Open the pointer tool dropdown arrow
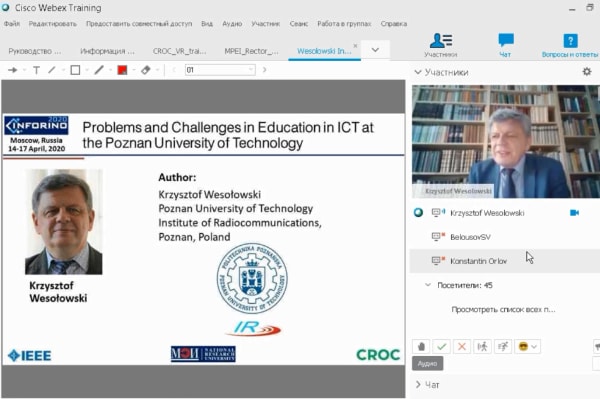The image size is (600, 399). 24,70
